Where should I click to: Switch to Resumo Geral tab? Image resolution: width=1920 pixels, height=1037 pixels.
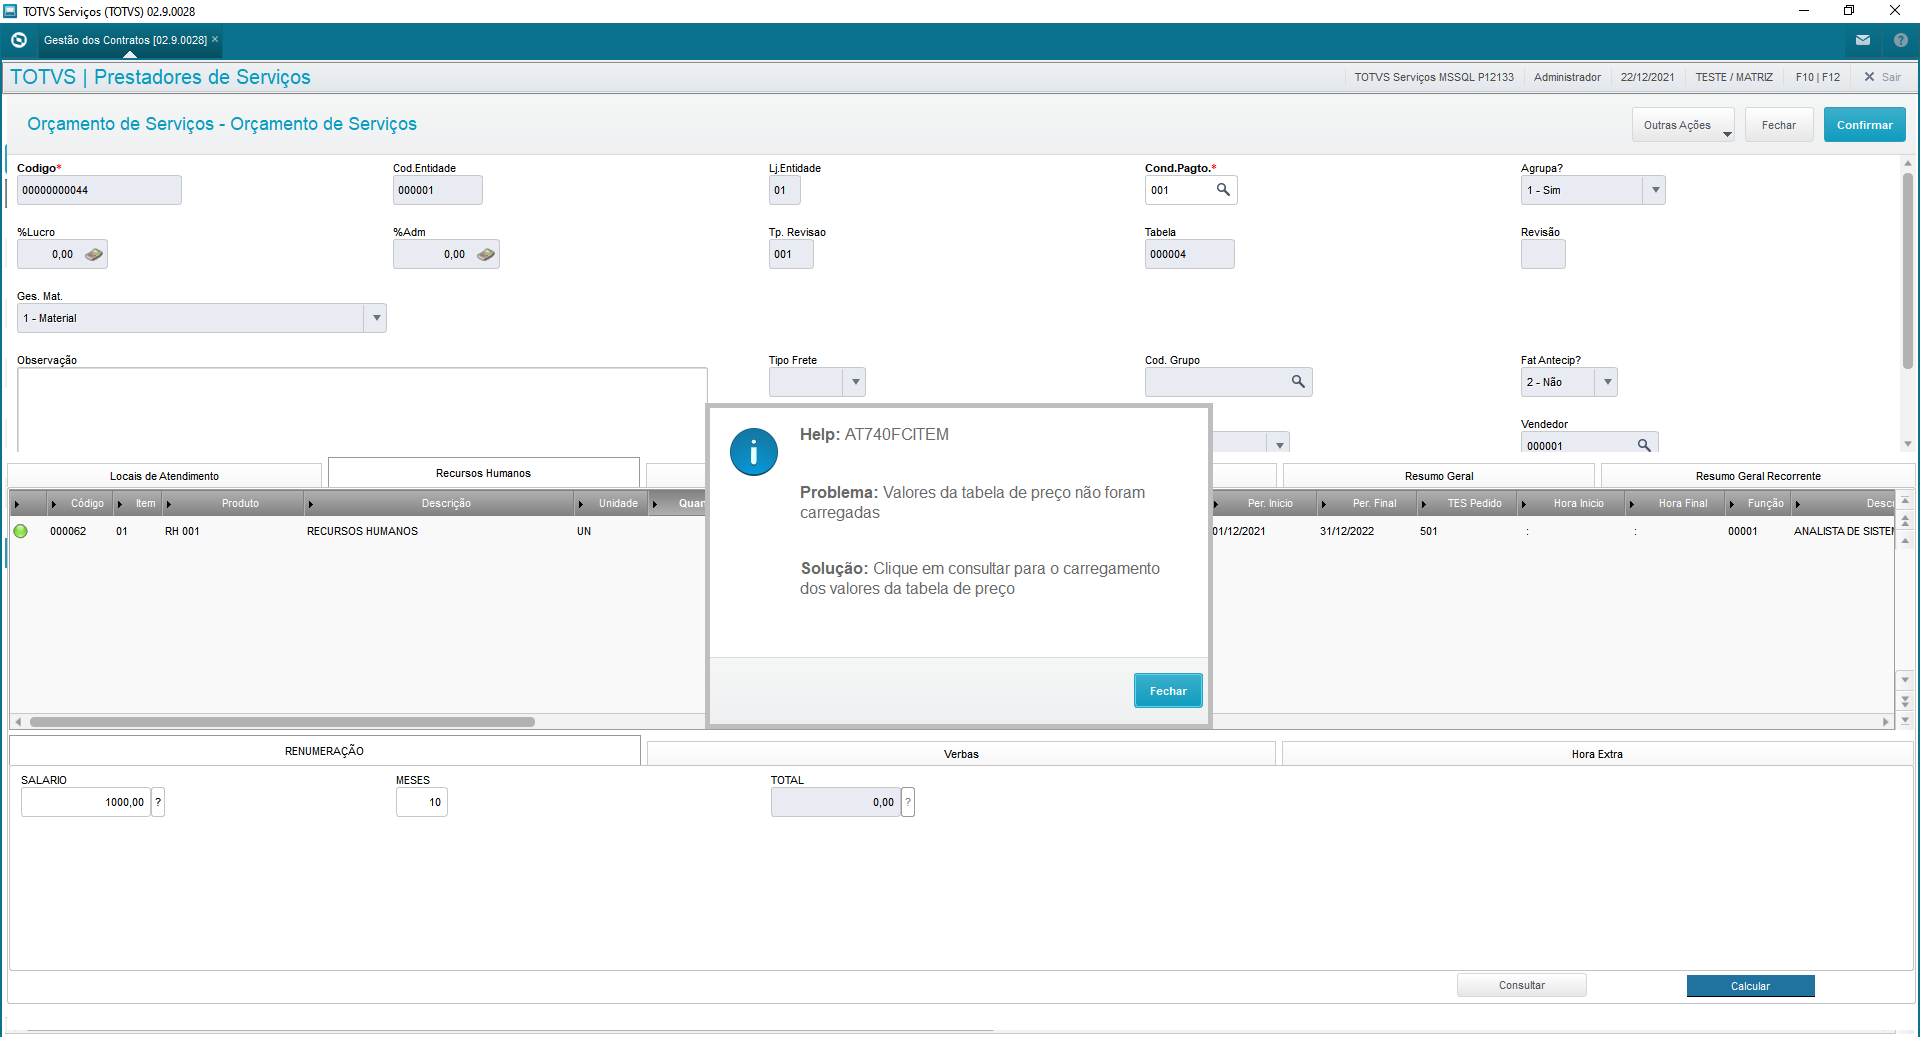pyautogui.click(x=1439, y=476)
